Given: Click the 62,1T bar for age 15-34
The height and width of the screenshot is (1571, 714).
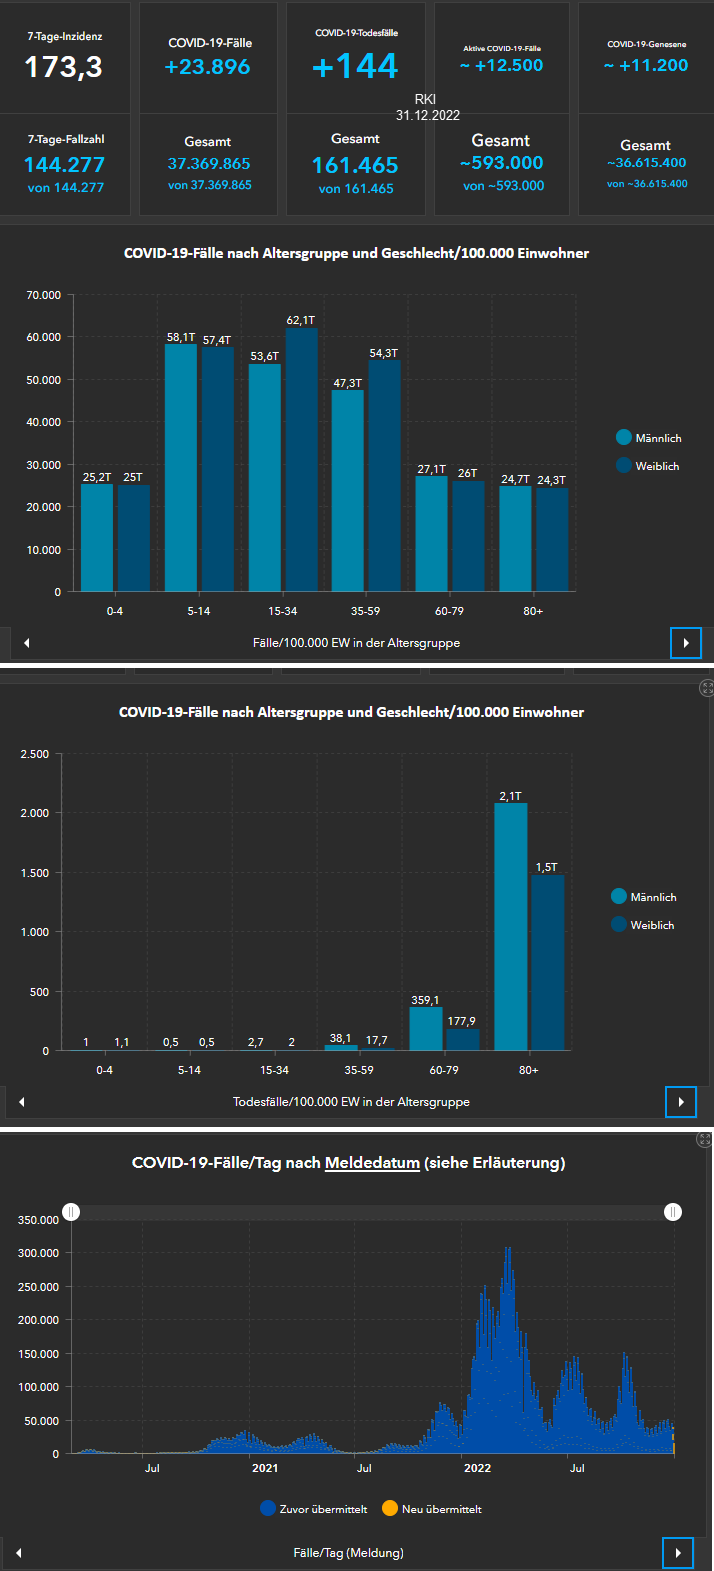Looking at the screenshot, I should pos(301,458).
